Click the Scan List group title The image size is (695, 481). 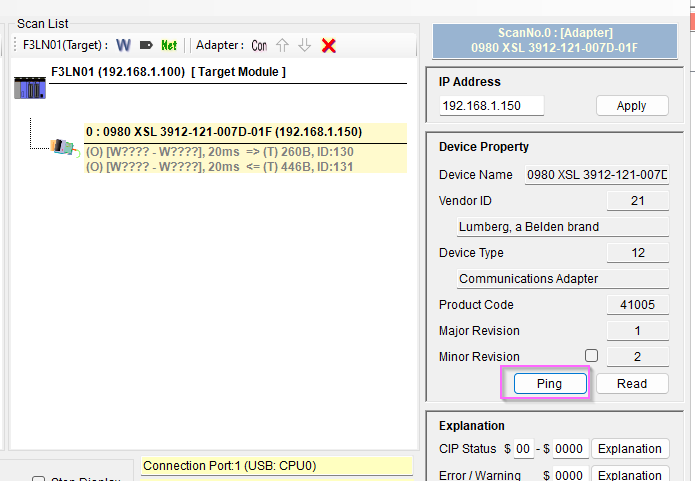click(43, 23)
